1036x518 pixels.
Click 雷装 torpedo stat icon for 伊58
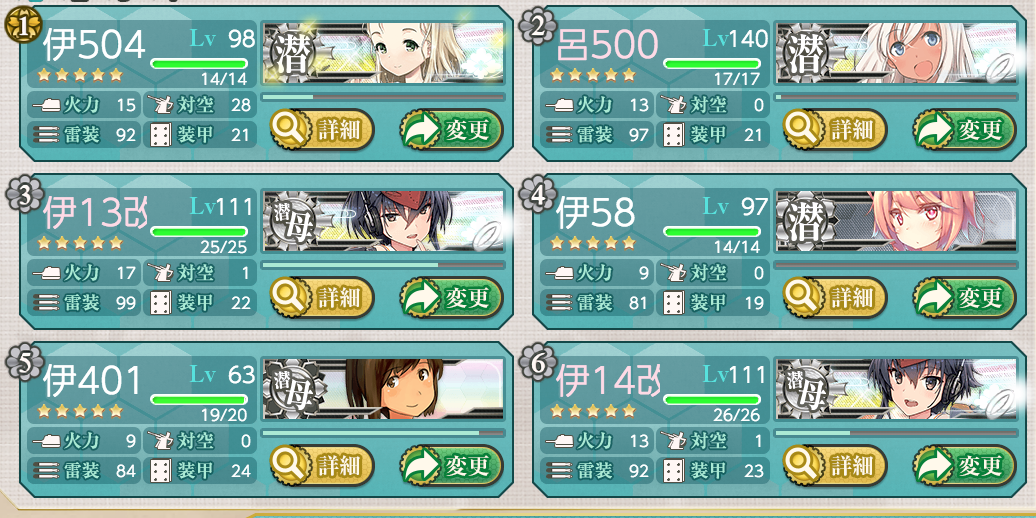point(559,304)
